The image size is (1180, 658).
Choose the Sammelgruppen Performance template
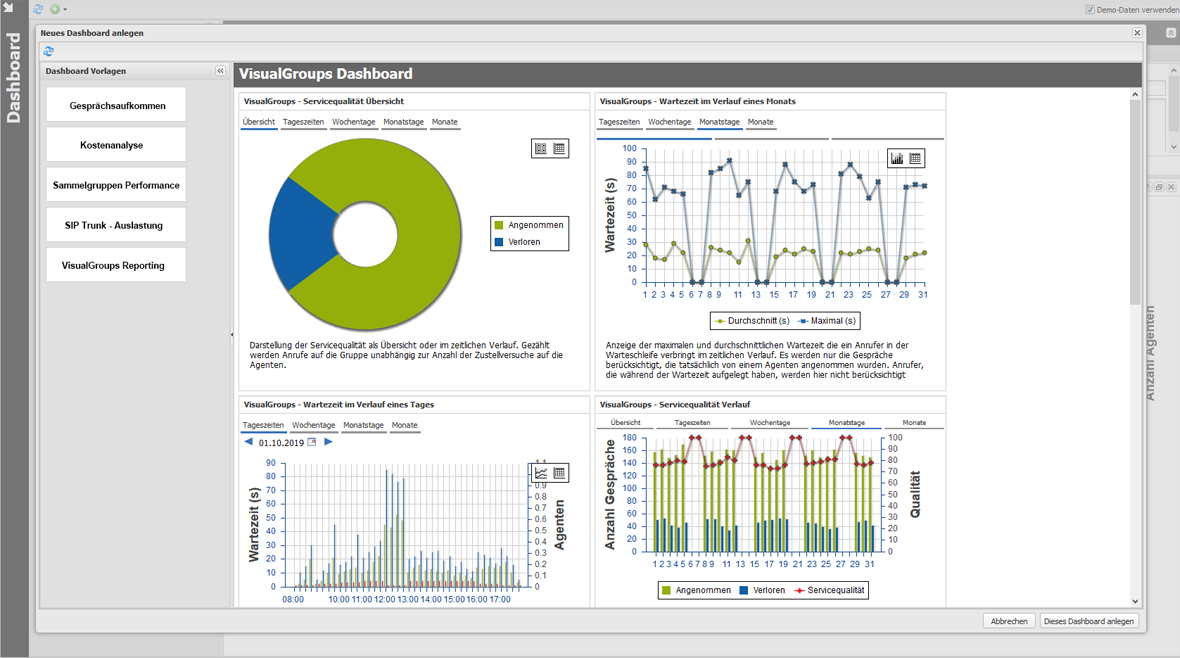[116, 184]
